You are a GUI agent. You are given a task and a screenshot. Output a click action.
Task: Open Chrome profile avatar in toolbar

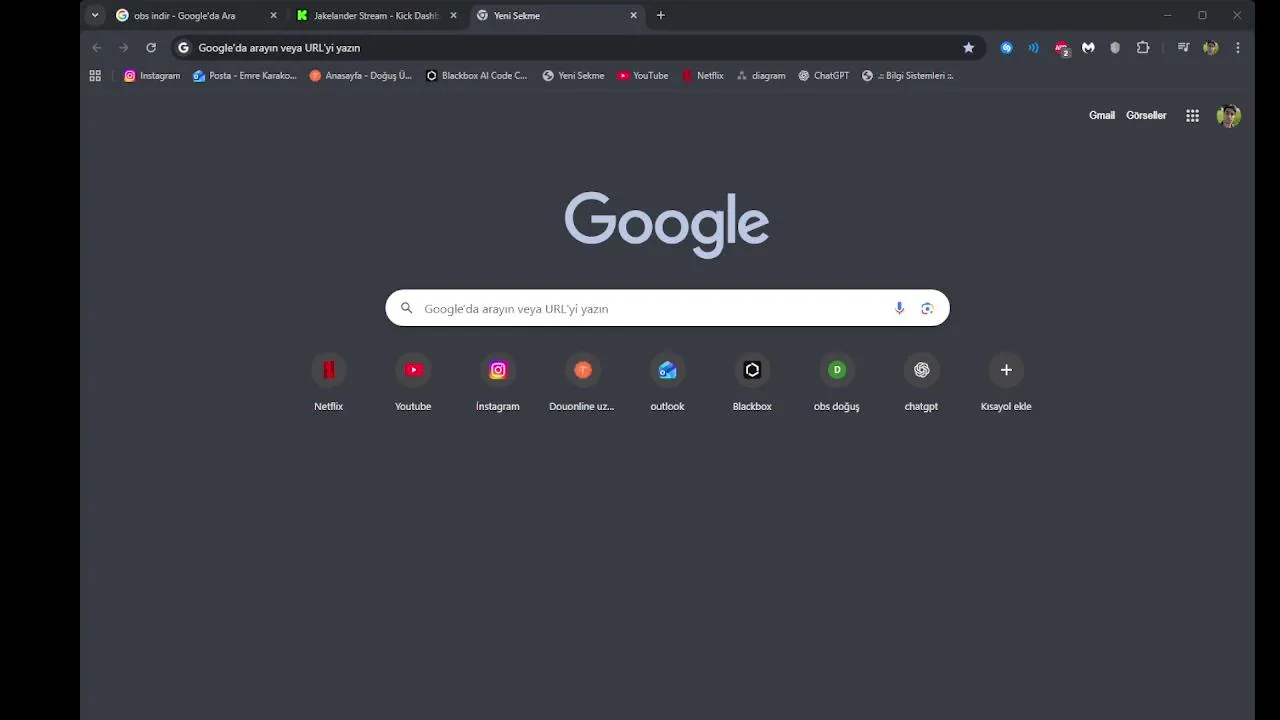(x=1211, y=47)
